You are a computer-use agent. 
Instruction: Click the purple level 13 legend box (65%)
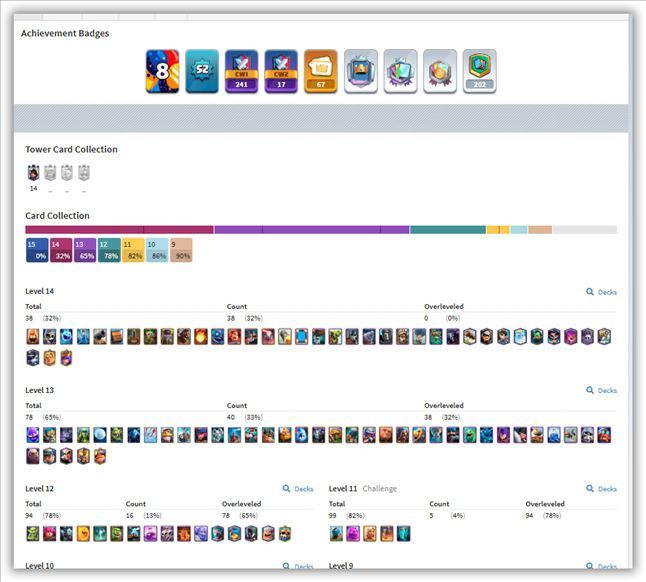[x=85, y=250]
